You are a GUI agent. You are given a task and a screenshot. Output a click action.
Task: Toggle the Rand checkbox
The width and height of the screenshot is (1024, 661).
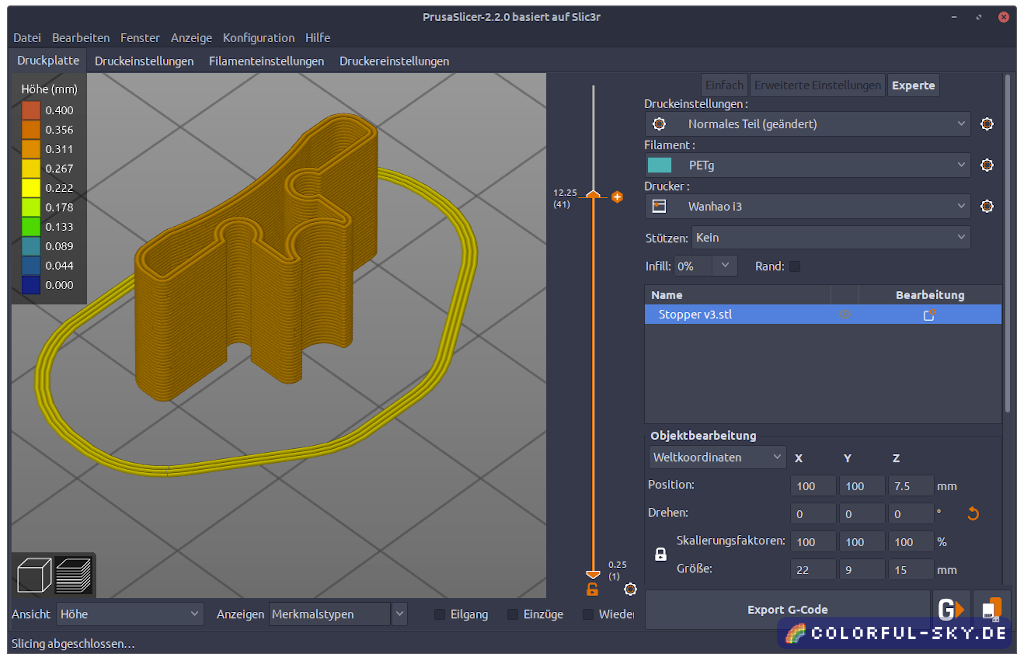795,267
